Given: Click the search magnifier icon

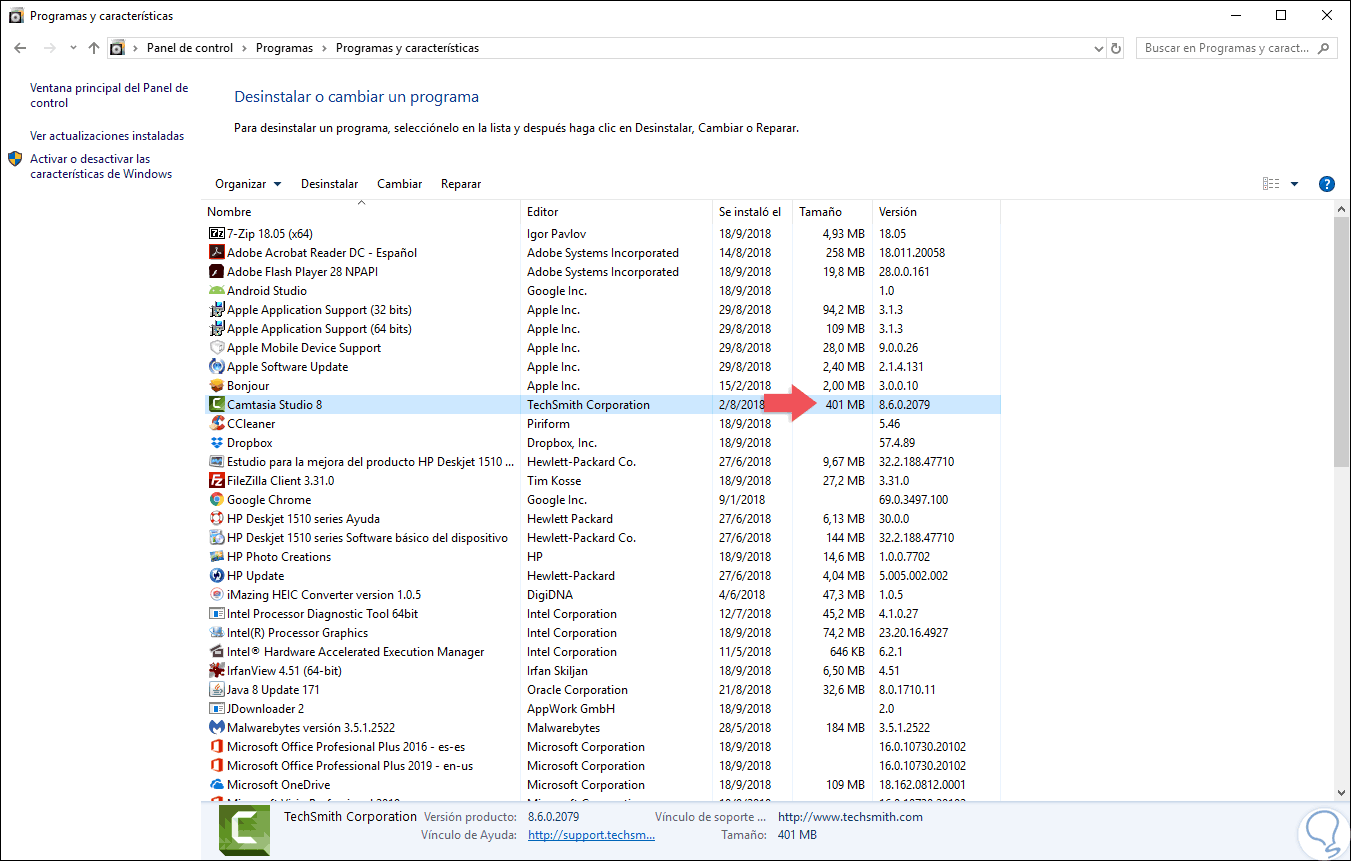Looking at the screenshot, I should 1324,48.
